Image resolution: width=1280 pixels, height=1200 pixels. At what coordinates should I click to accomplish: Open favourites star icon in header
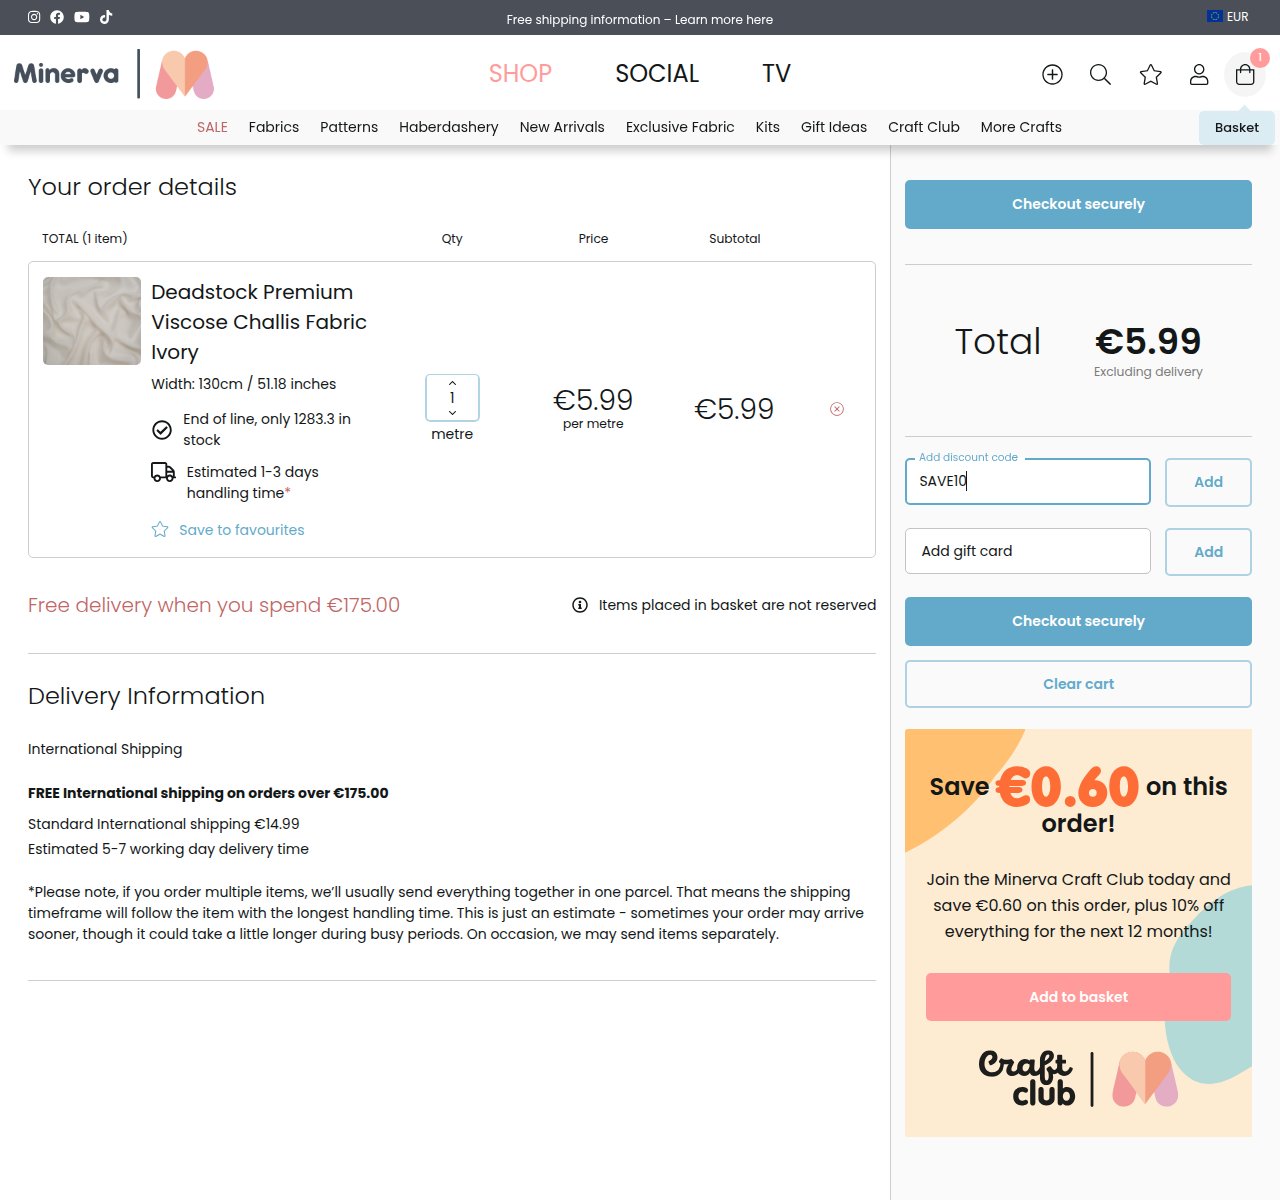coord(1151,75)
